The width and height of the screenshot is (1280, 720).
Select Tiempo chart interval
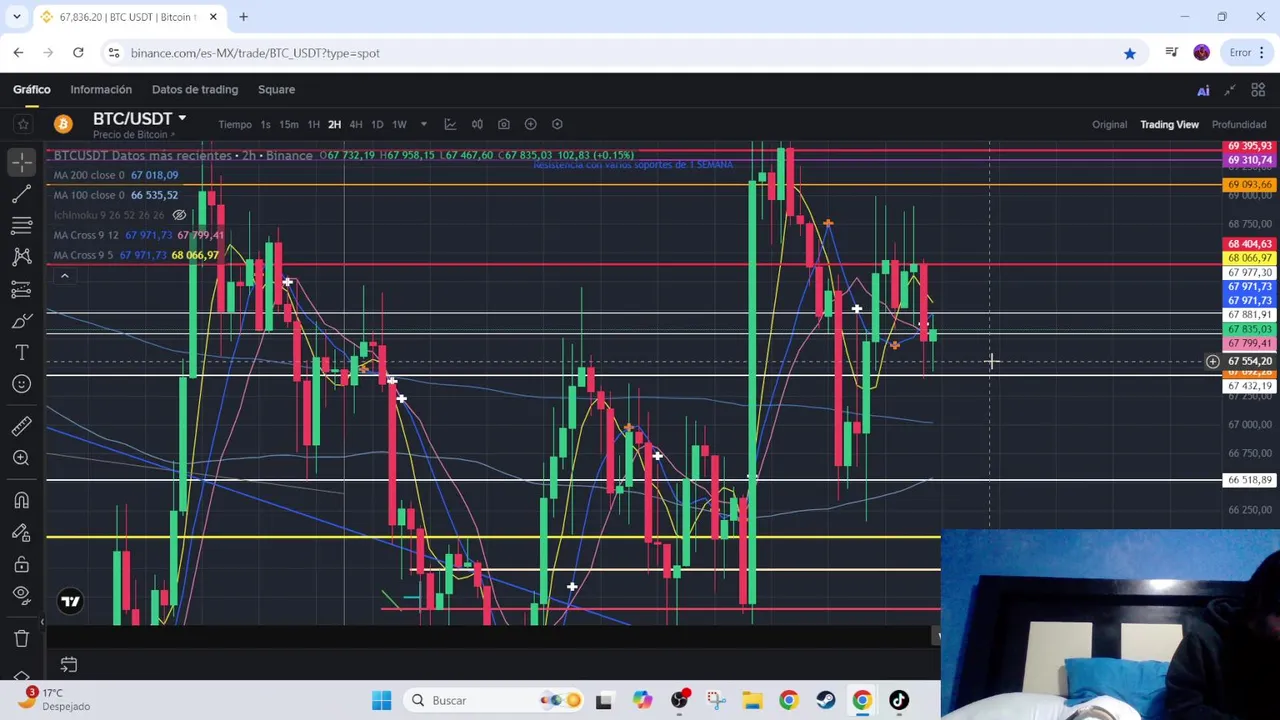235,124
